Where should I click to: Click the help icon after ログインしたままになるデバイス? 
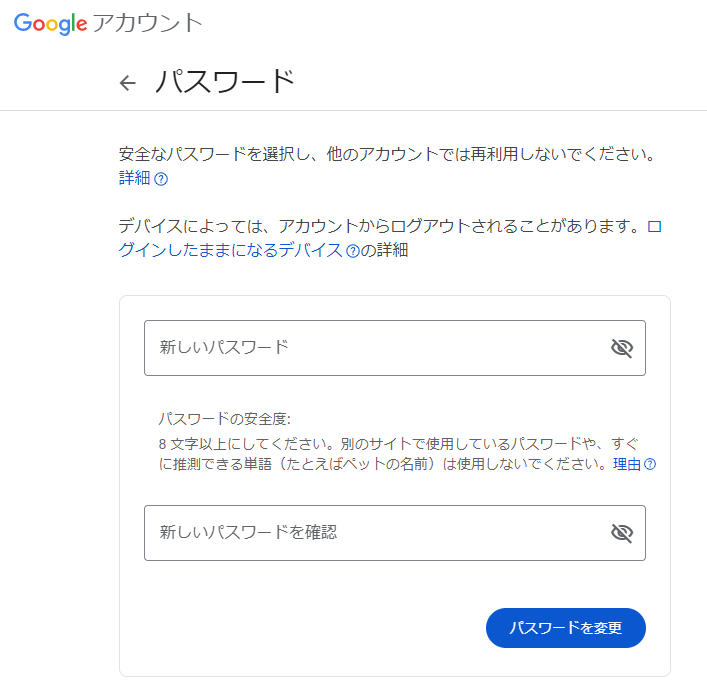[352, 252]
